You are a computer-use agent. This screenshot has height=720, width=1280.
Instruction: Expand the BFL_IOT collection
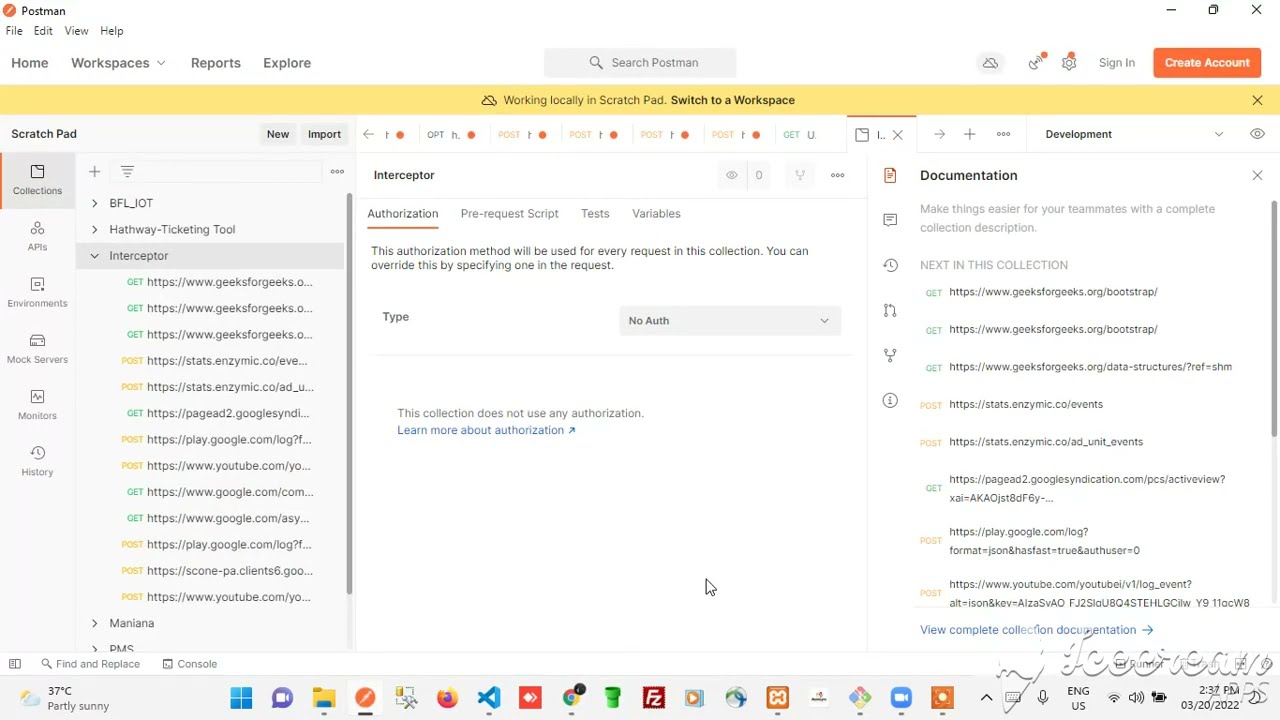(94, 203)
